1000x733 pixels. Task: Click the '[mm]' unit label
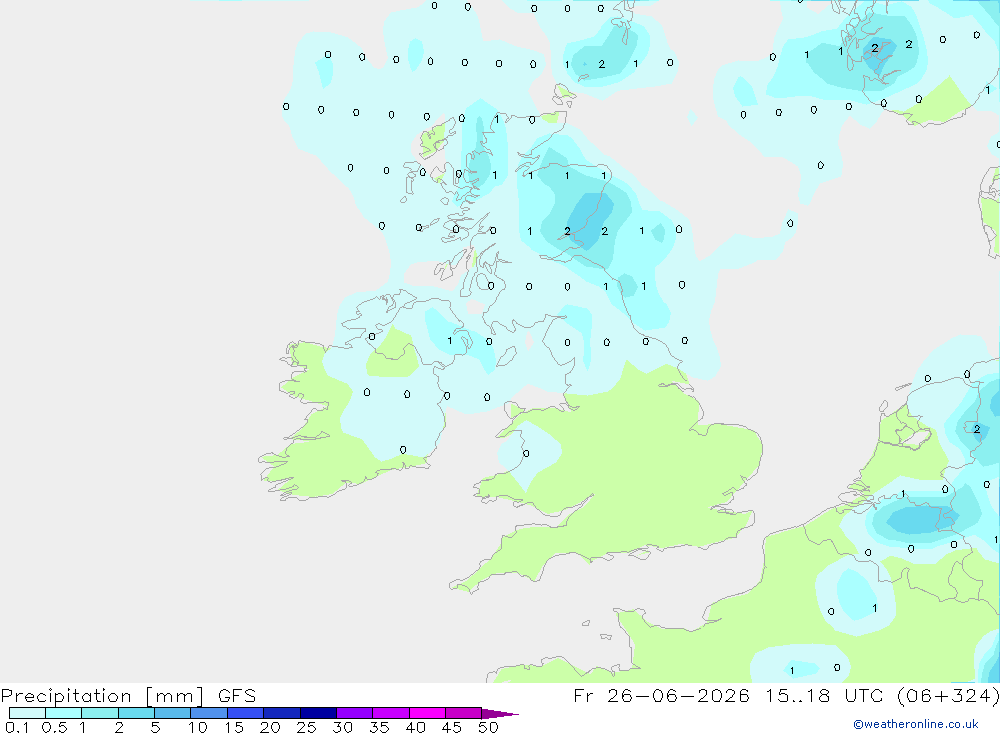(x=175, y=695)
